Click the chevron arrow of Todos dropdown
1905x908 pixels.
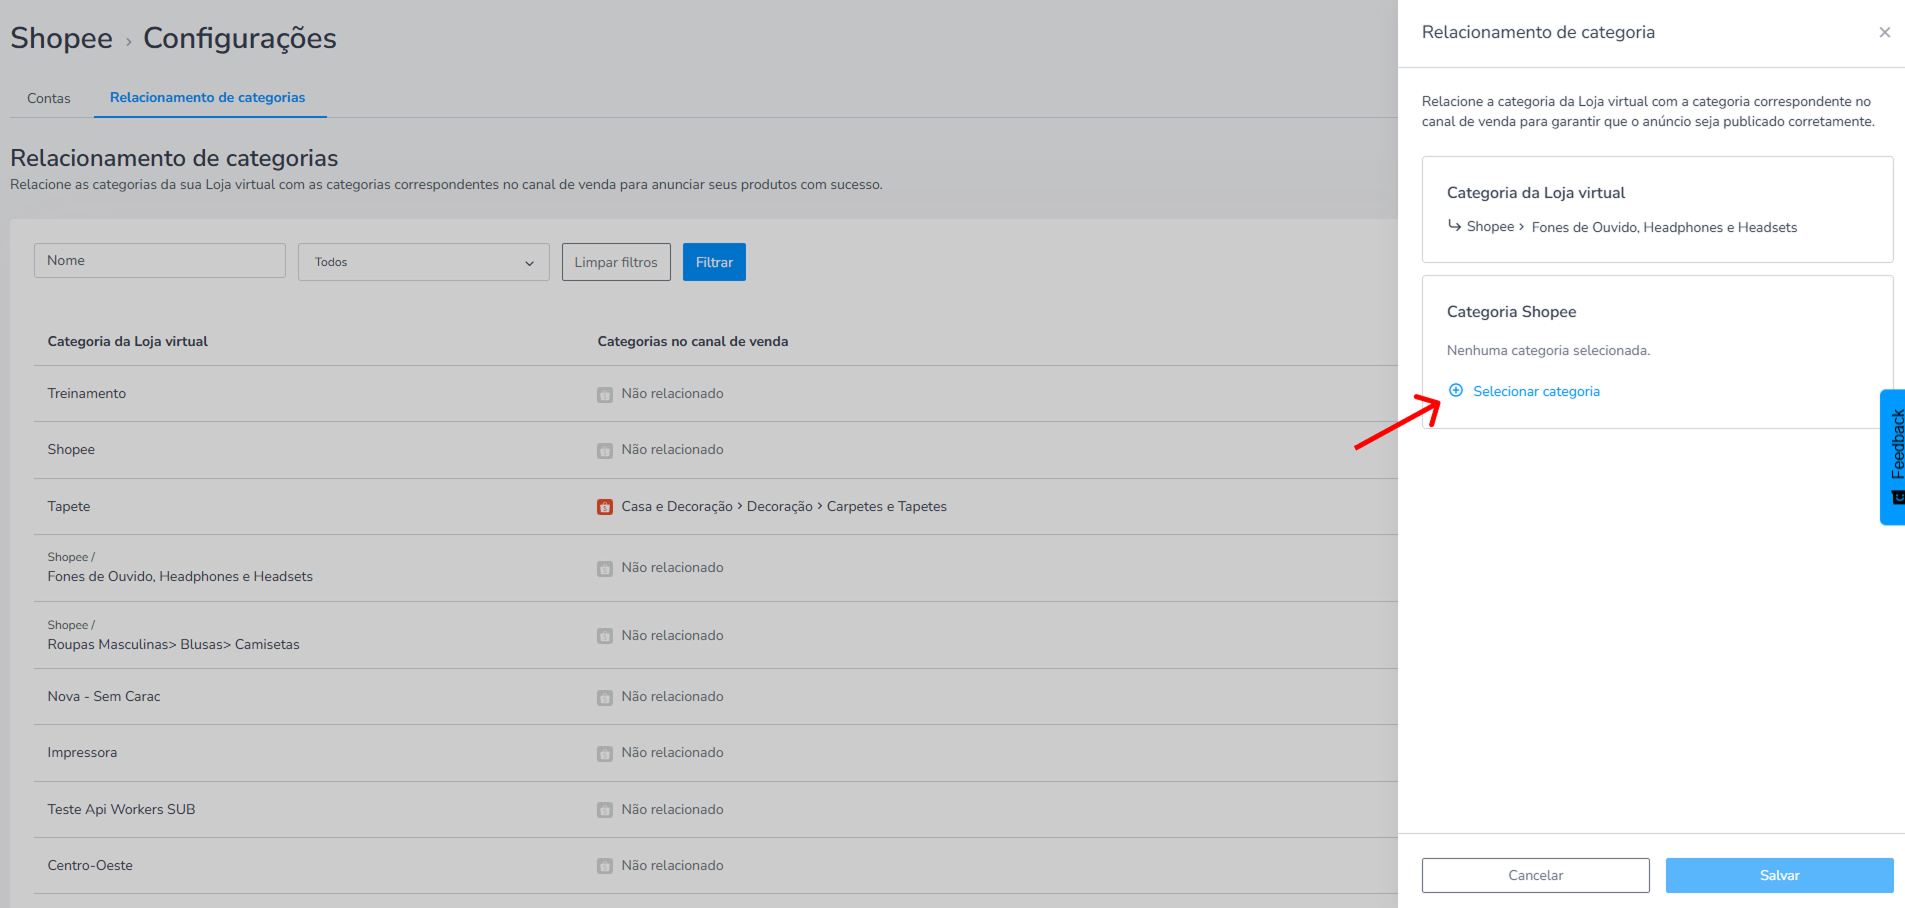tap(529, 263)
